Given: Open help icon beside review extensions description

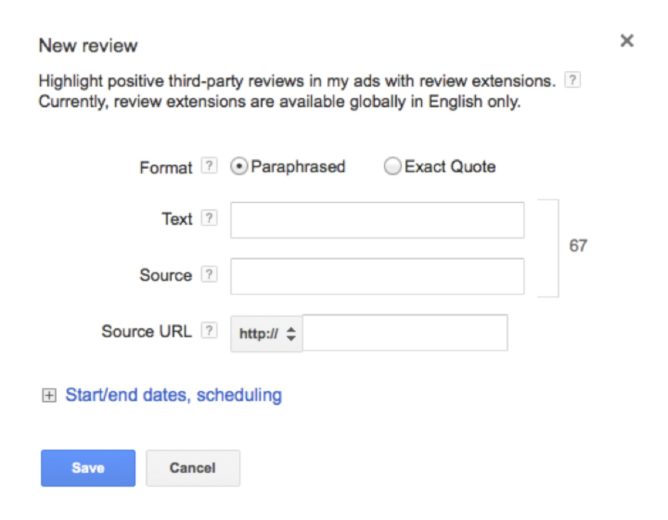Looking at the screenshot, I should click(x=572, y=80).
